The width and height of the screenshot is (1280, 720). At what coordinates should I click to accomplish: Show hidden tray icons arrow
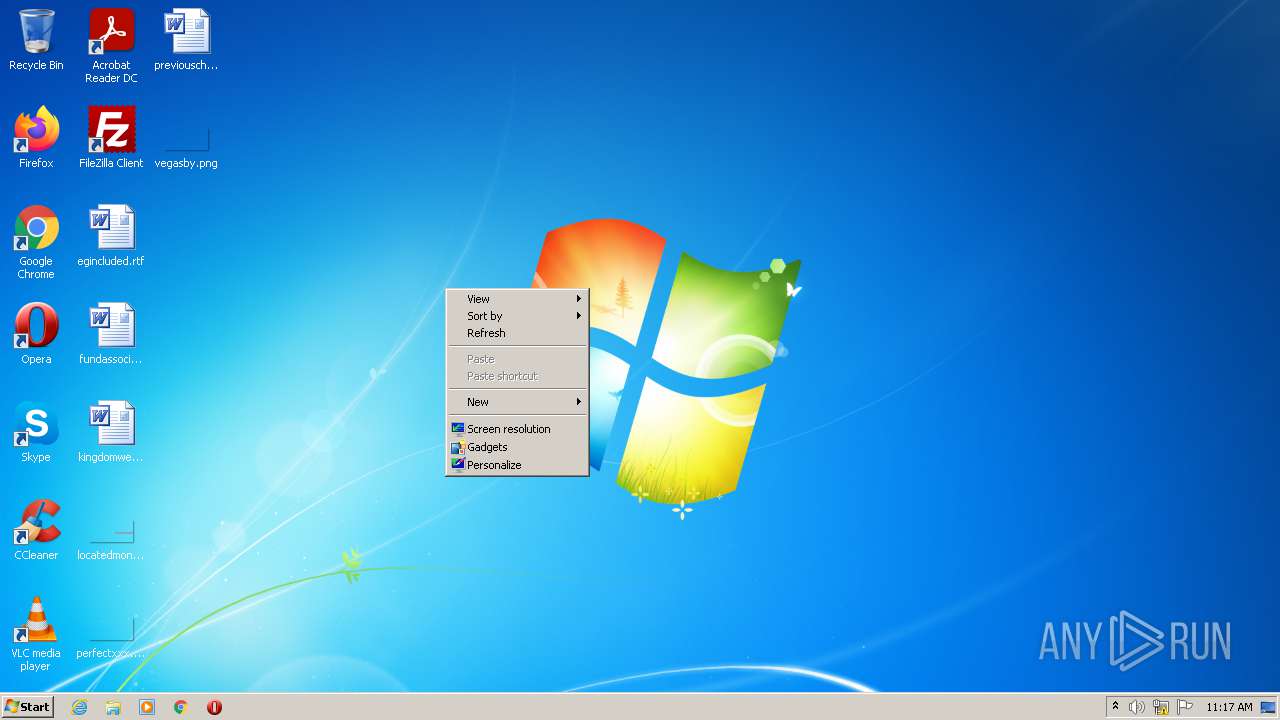pos(1115,707)
